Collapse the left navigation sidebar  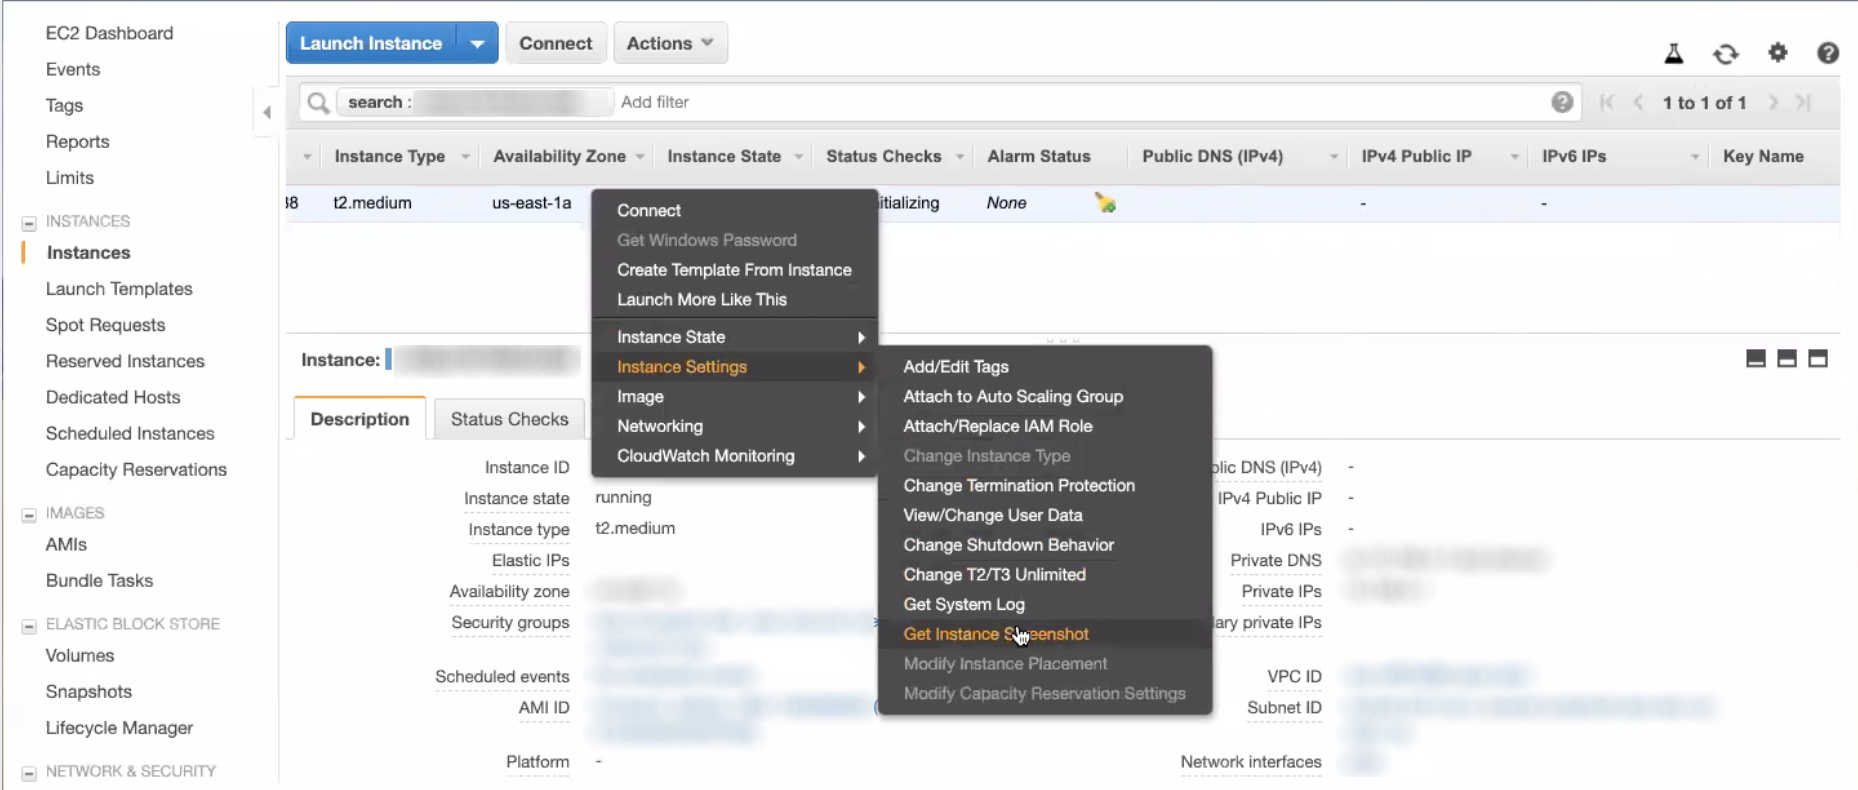point(266,112)
